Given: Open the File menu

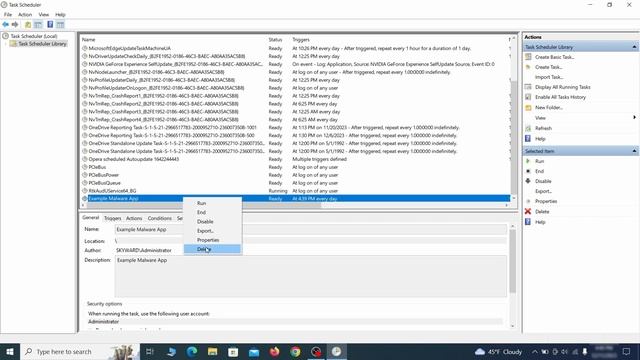Looking at the screenshot, I should pyautogui.click(x=8, y=15).
